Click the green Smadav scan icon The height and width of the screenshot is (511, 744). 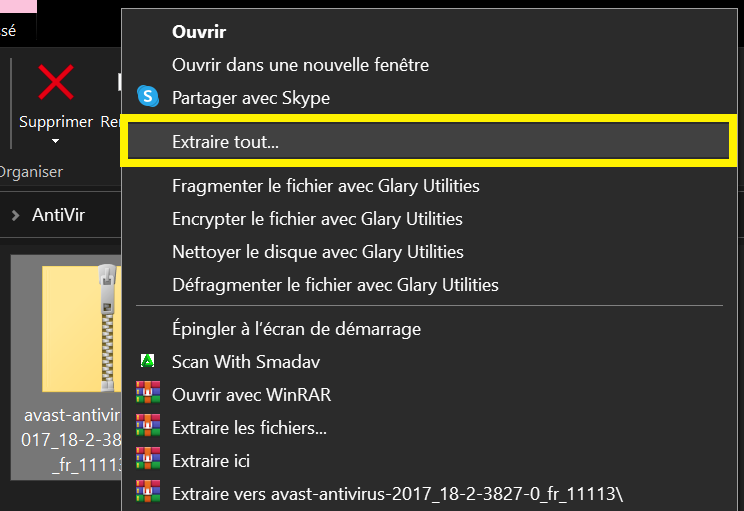click(x=148, y=361)
